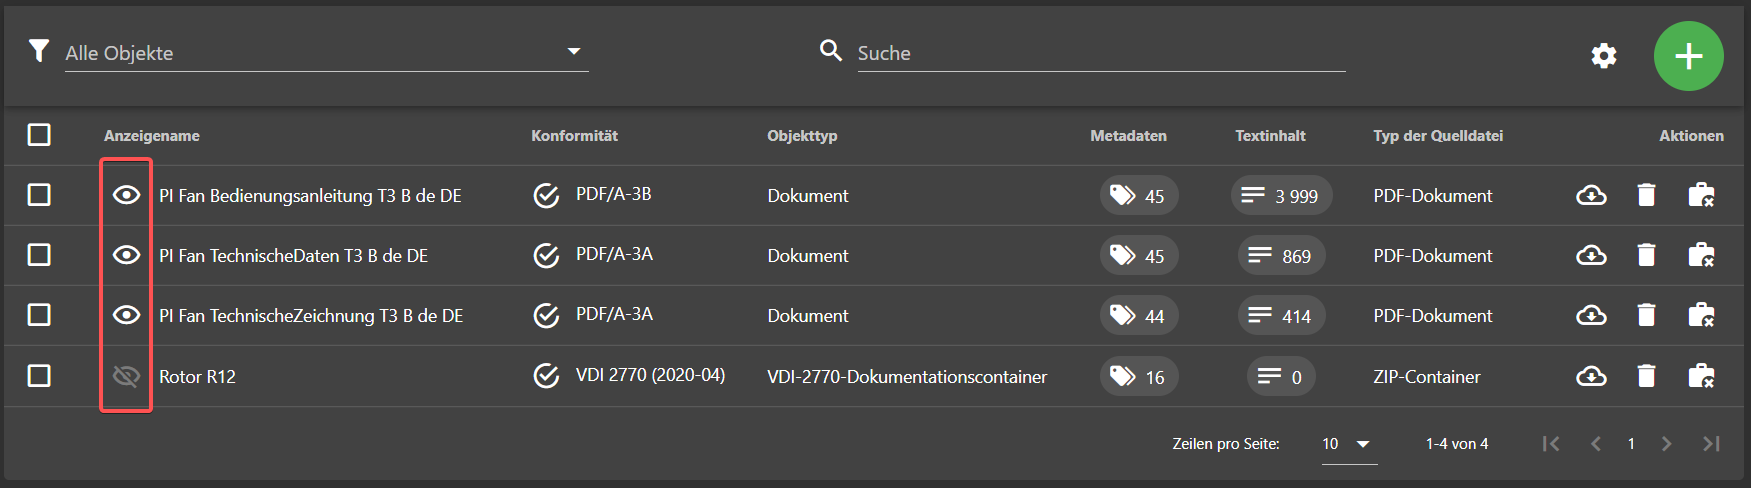Viewport: 1751px width, 488px height.
Task: Click the search magnifier icon
Action: pos(830,50)
